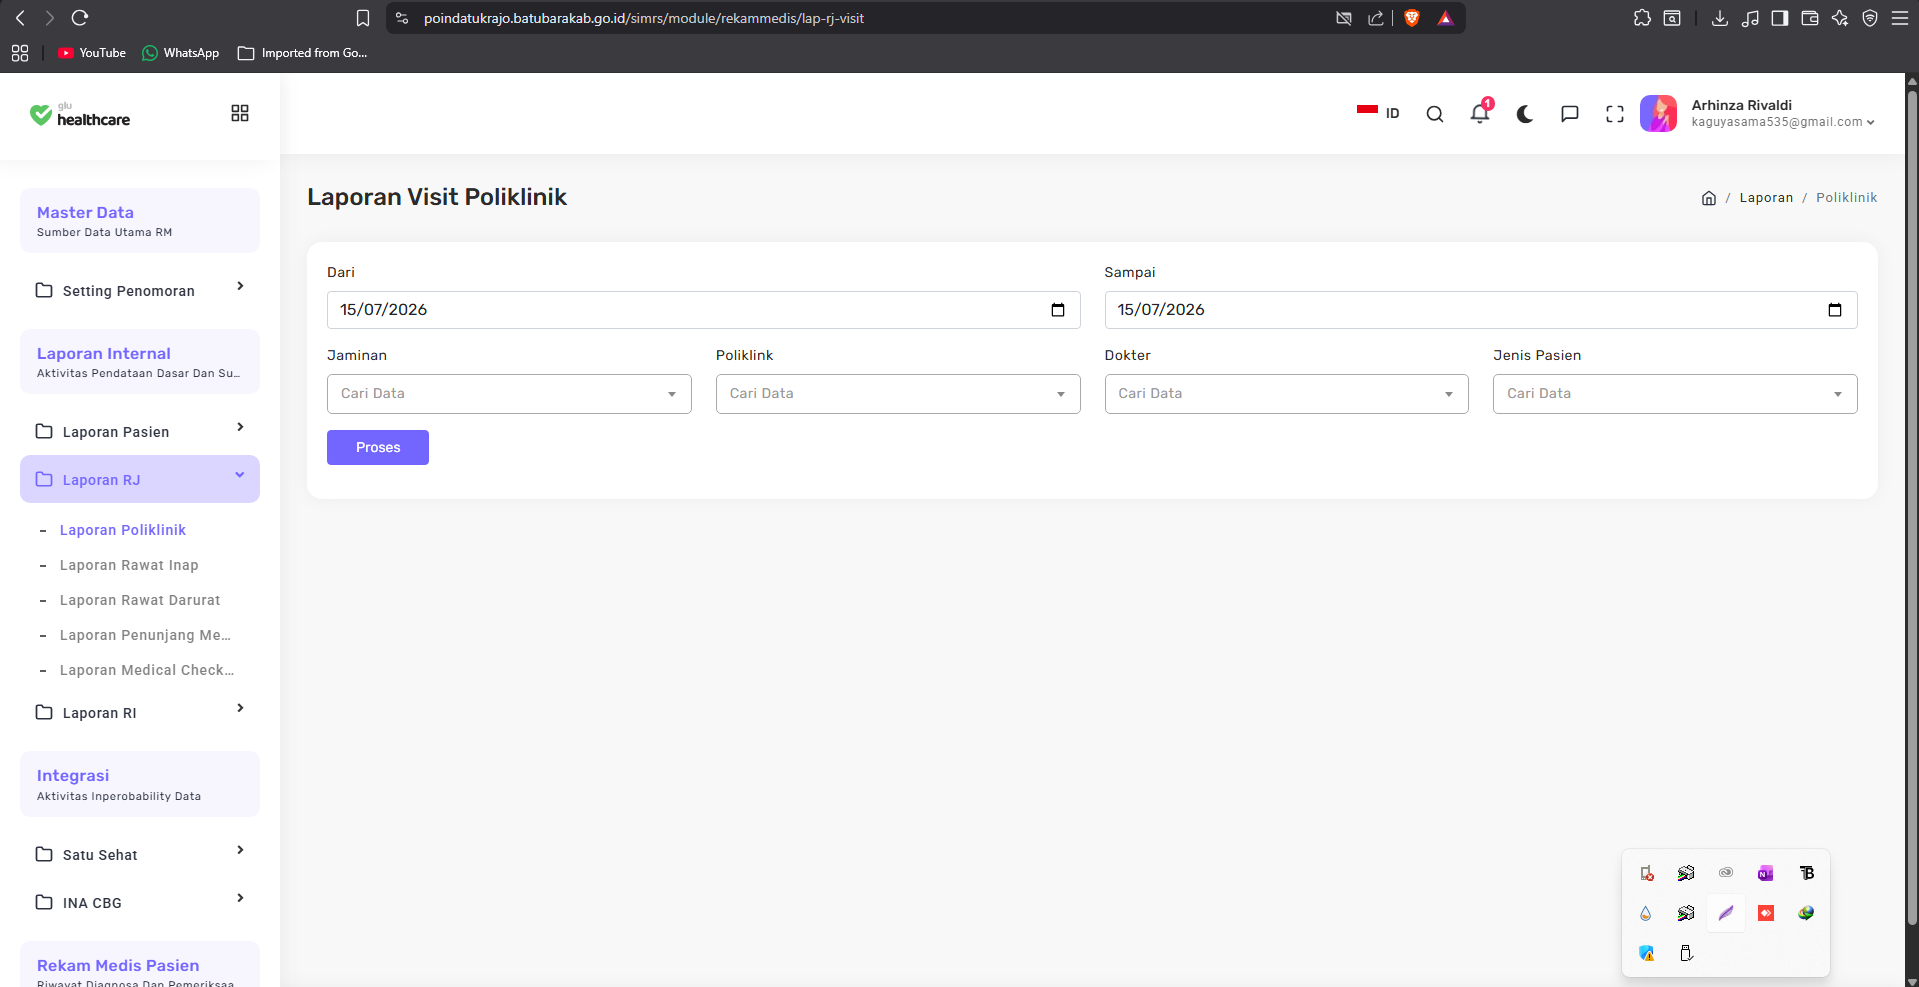Open the chat message icon in header
The image size is (1919, 987).
coord(1570,114)
